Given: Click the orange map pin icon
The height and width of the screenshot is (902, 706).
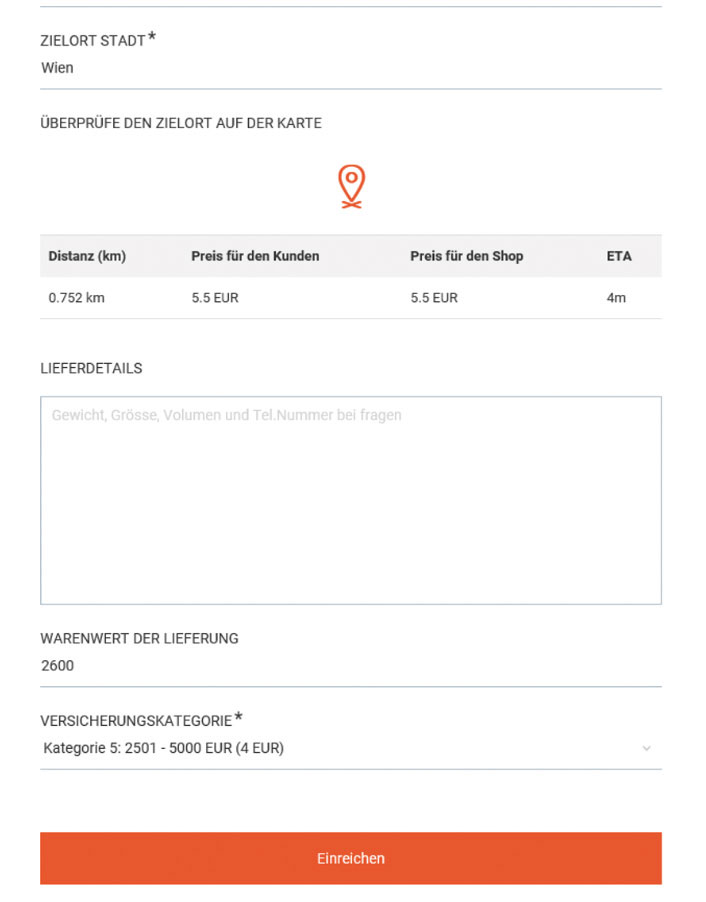Looking at the screenshot, I should coord(351,186).
